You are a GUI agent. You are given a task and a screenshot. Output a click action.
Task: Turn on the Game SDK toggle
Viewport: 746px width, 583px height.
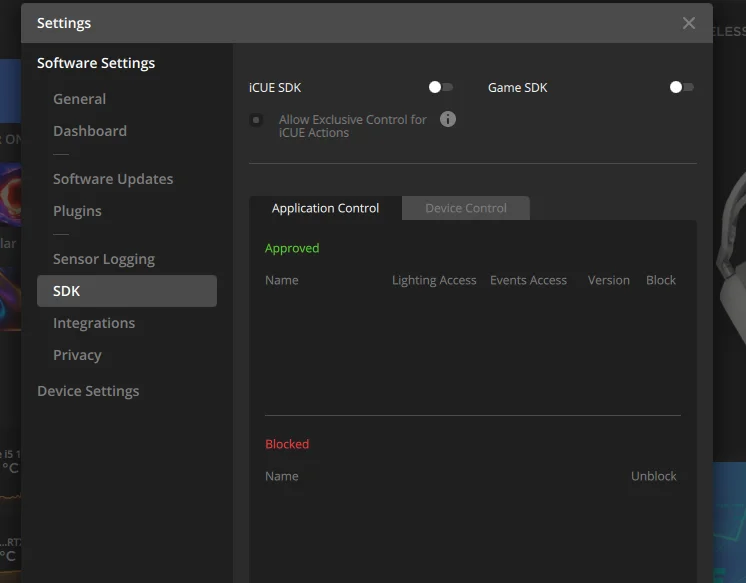(x=682, y=88)
